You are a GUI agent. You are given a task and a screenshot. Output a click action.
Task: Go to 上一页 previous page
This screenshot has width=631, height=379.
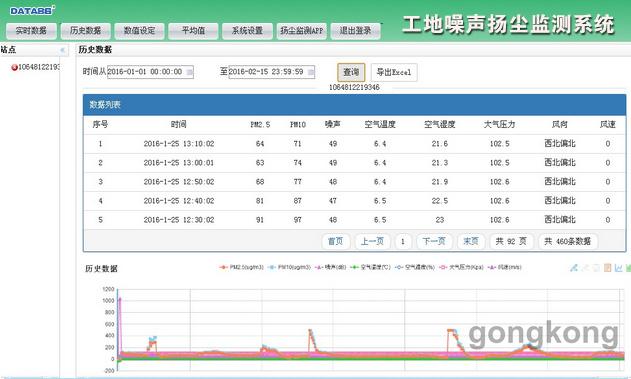(372, 241)
